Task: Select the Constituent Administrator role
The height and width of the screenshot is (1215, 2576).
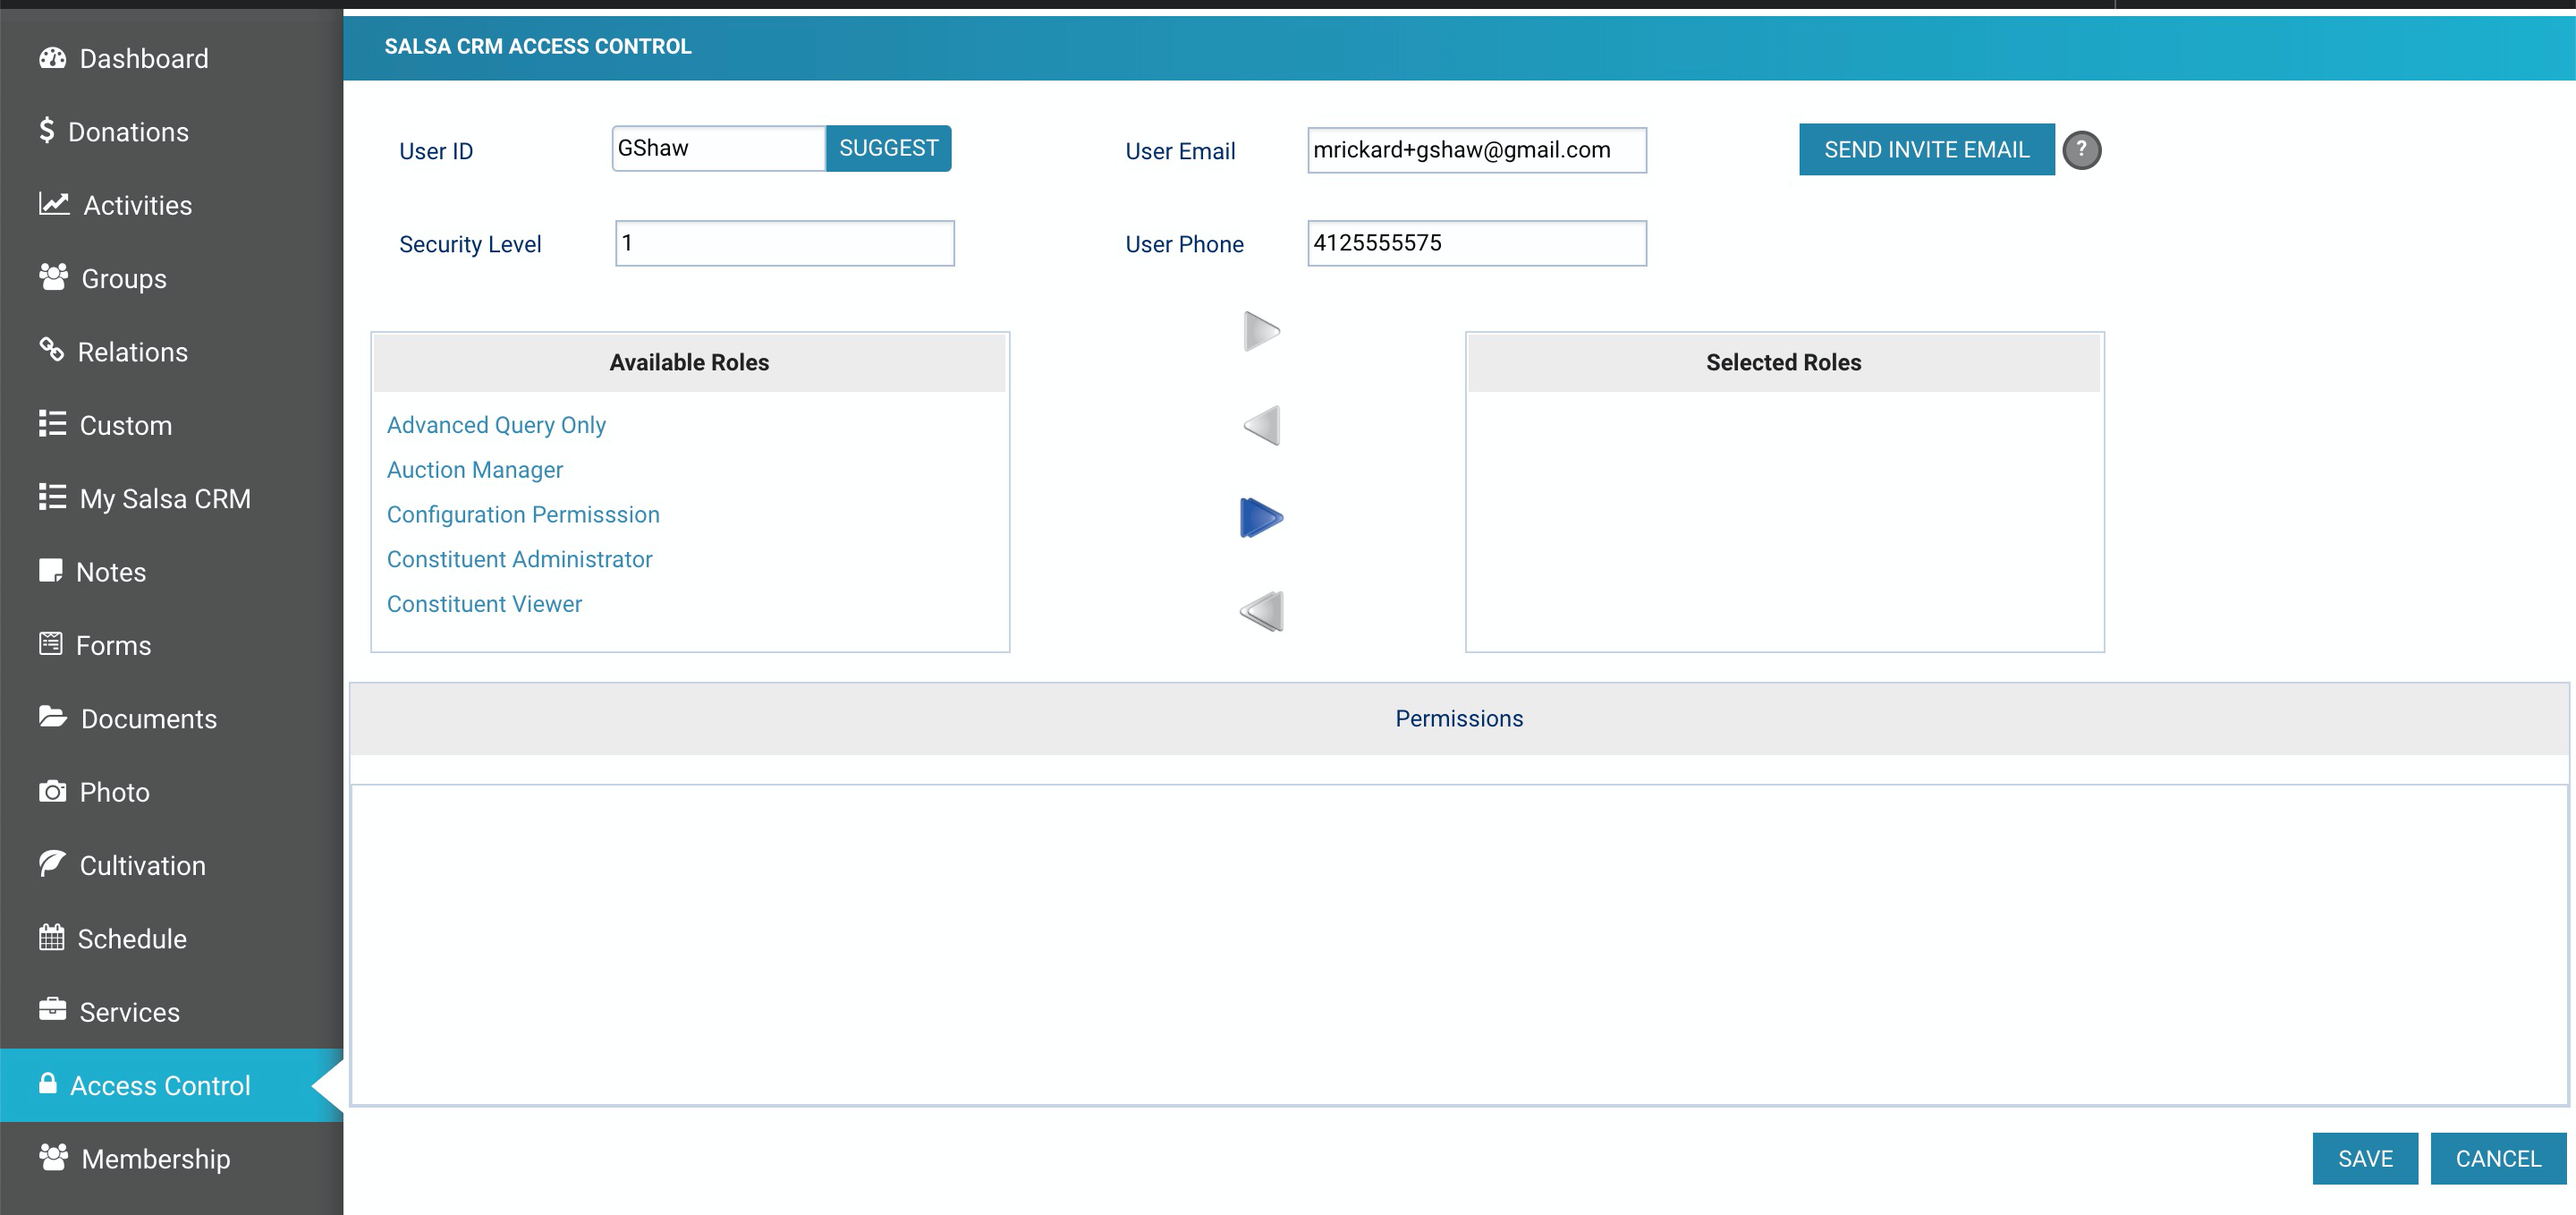Action: [x=520, y=559]
